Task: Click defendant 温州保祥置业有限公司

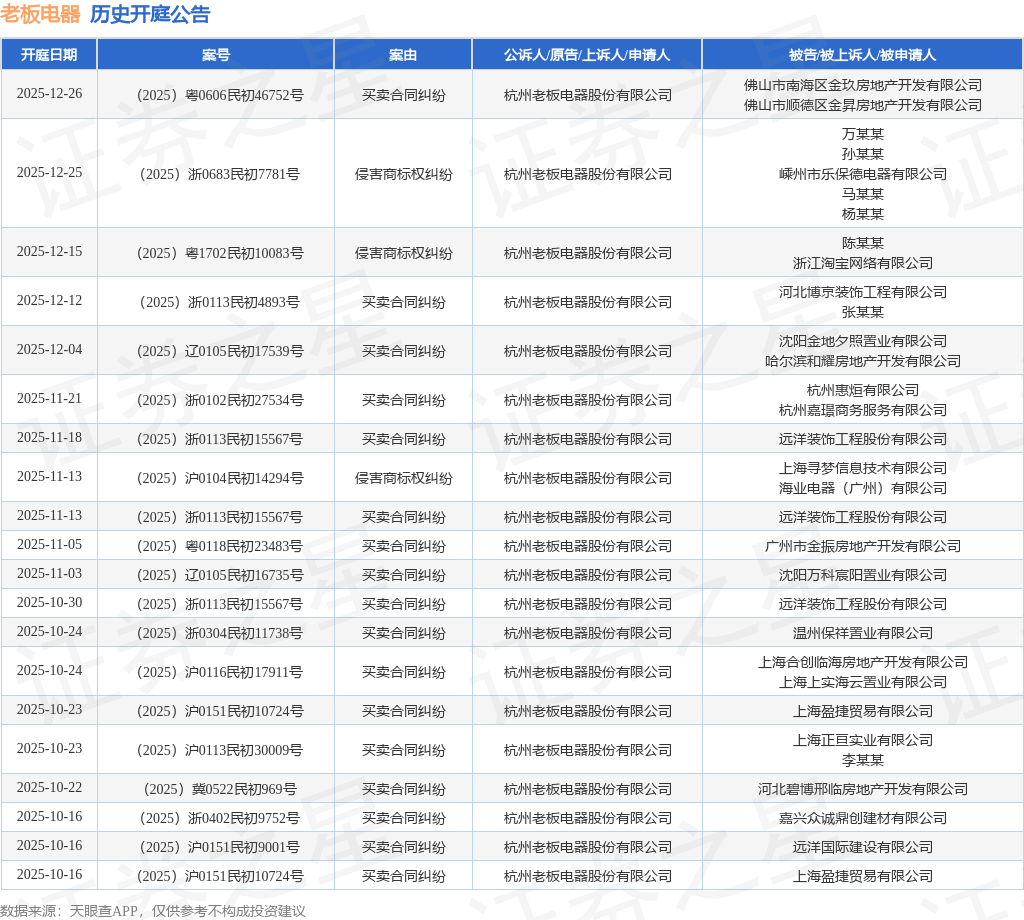Action: pyautogui.click(x=863, y=633)
